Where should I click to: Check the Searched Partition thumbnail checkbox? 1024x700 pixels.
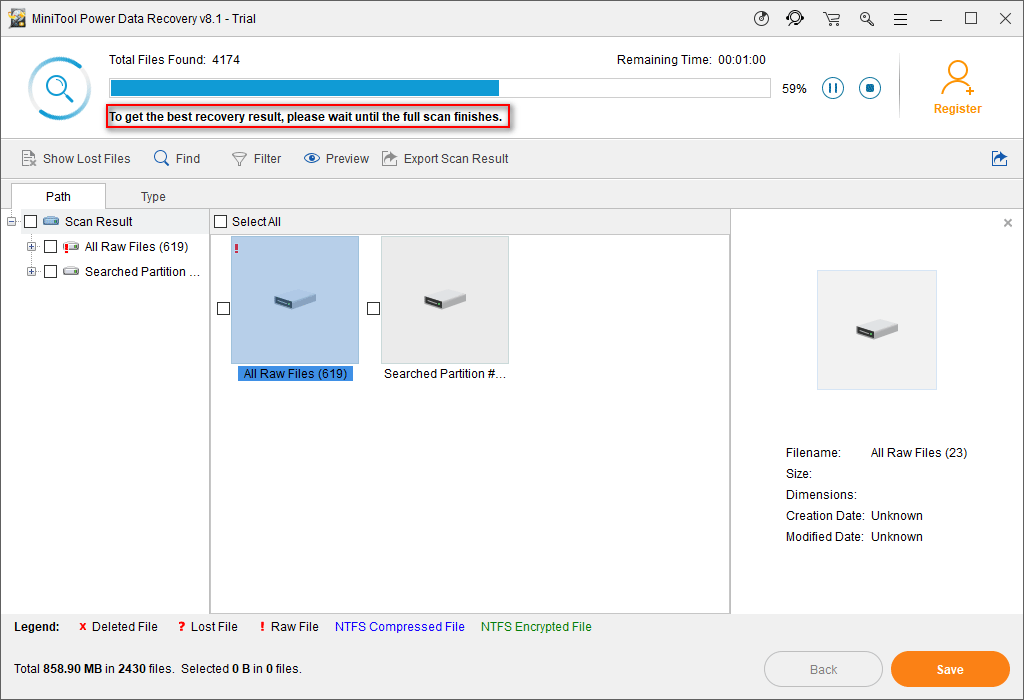[x=374, y=308]
